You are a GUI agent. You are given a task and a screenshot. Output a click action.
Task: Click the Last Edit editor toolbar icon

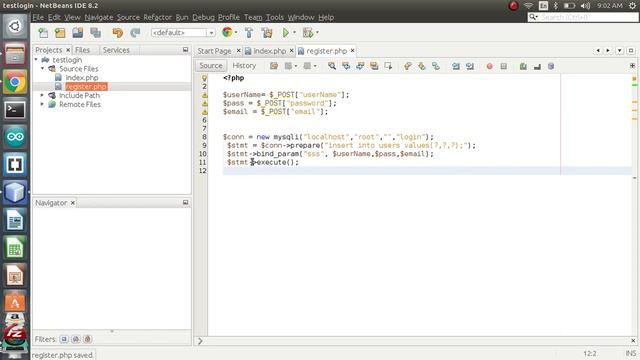click(x=274, y=66)
